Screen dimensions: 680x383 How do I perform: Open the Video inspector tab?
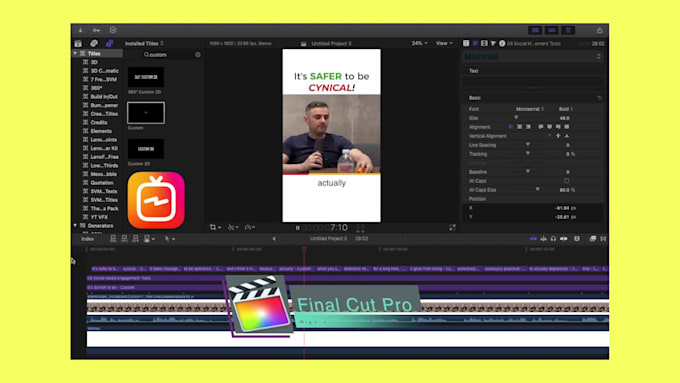(484, 43)
